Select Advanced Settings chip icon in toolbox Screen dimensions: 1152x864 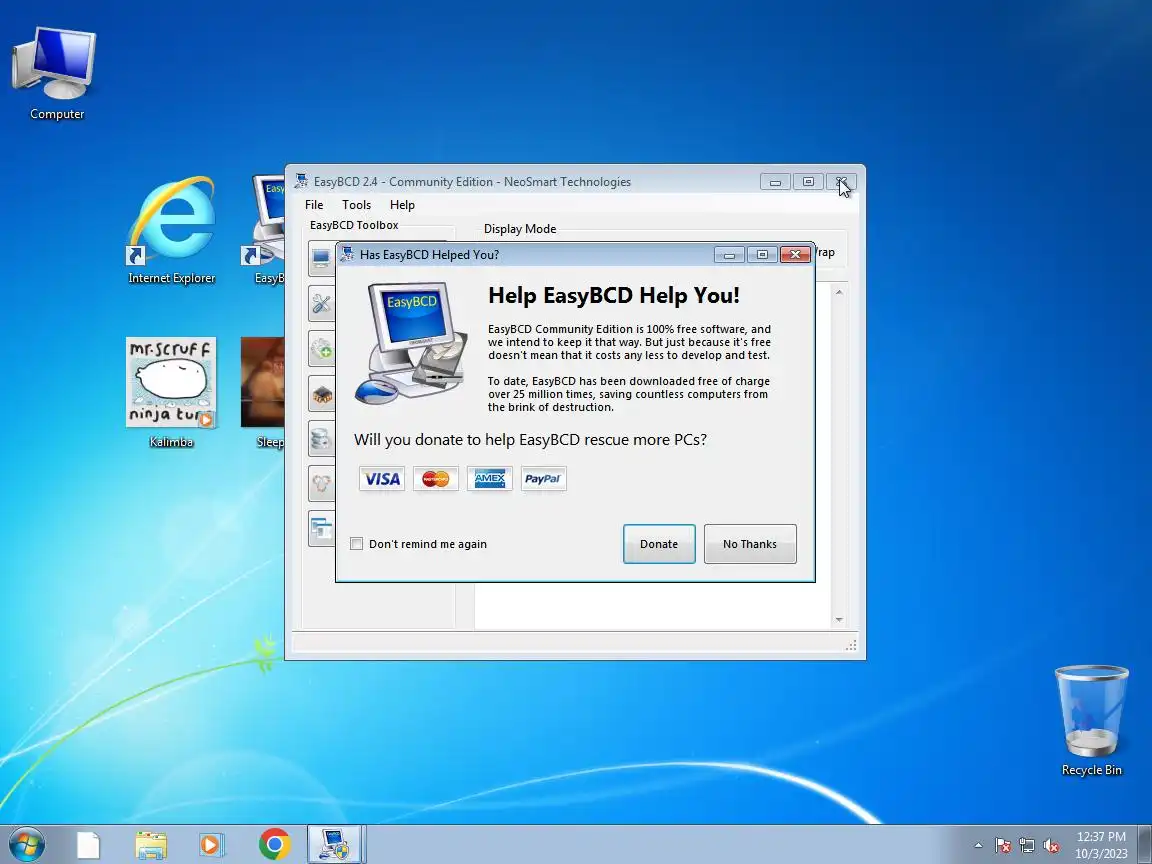coord(322,394)
